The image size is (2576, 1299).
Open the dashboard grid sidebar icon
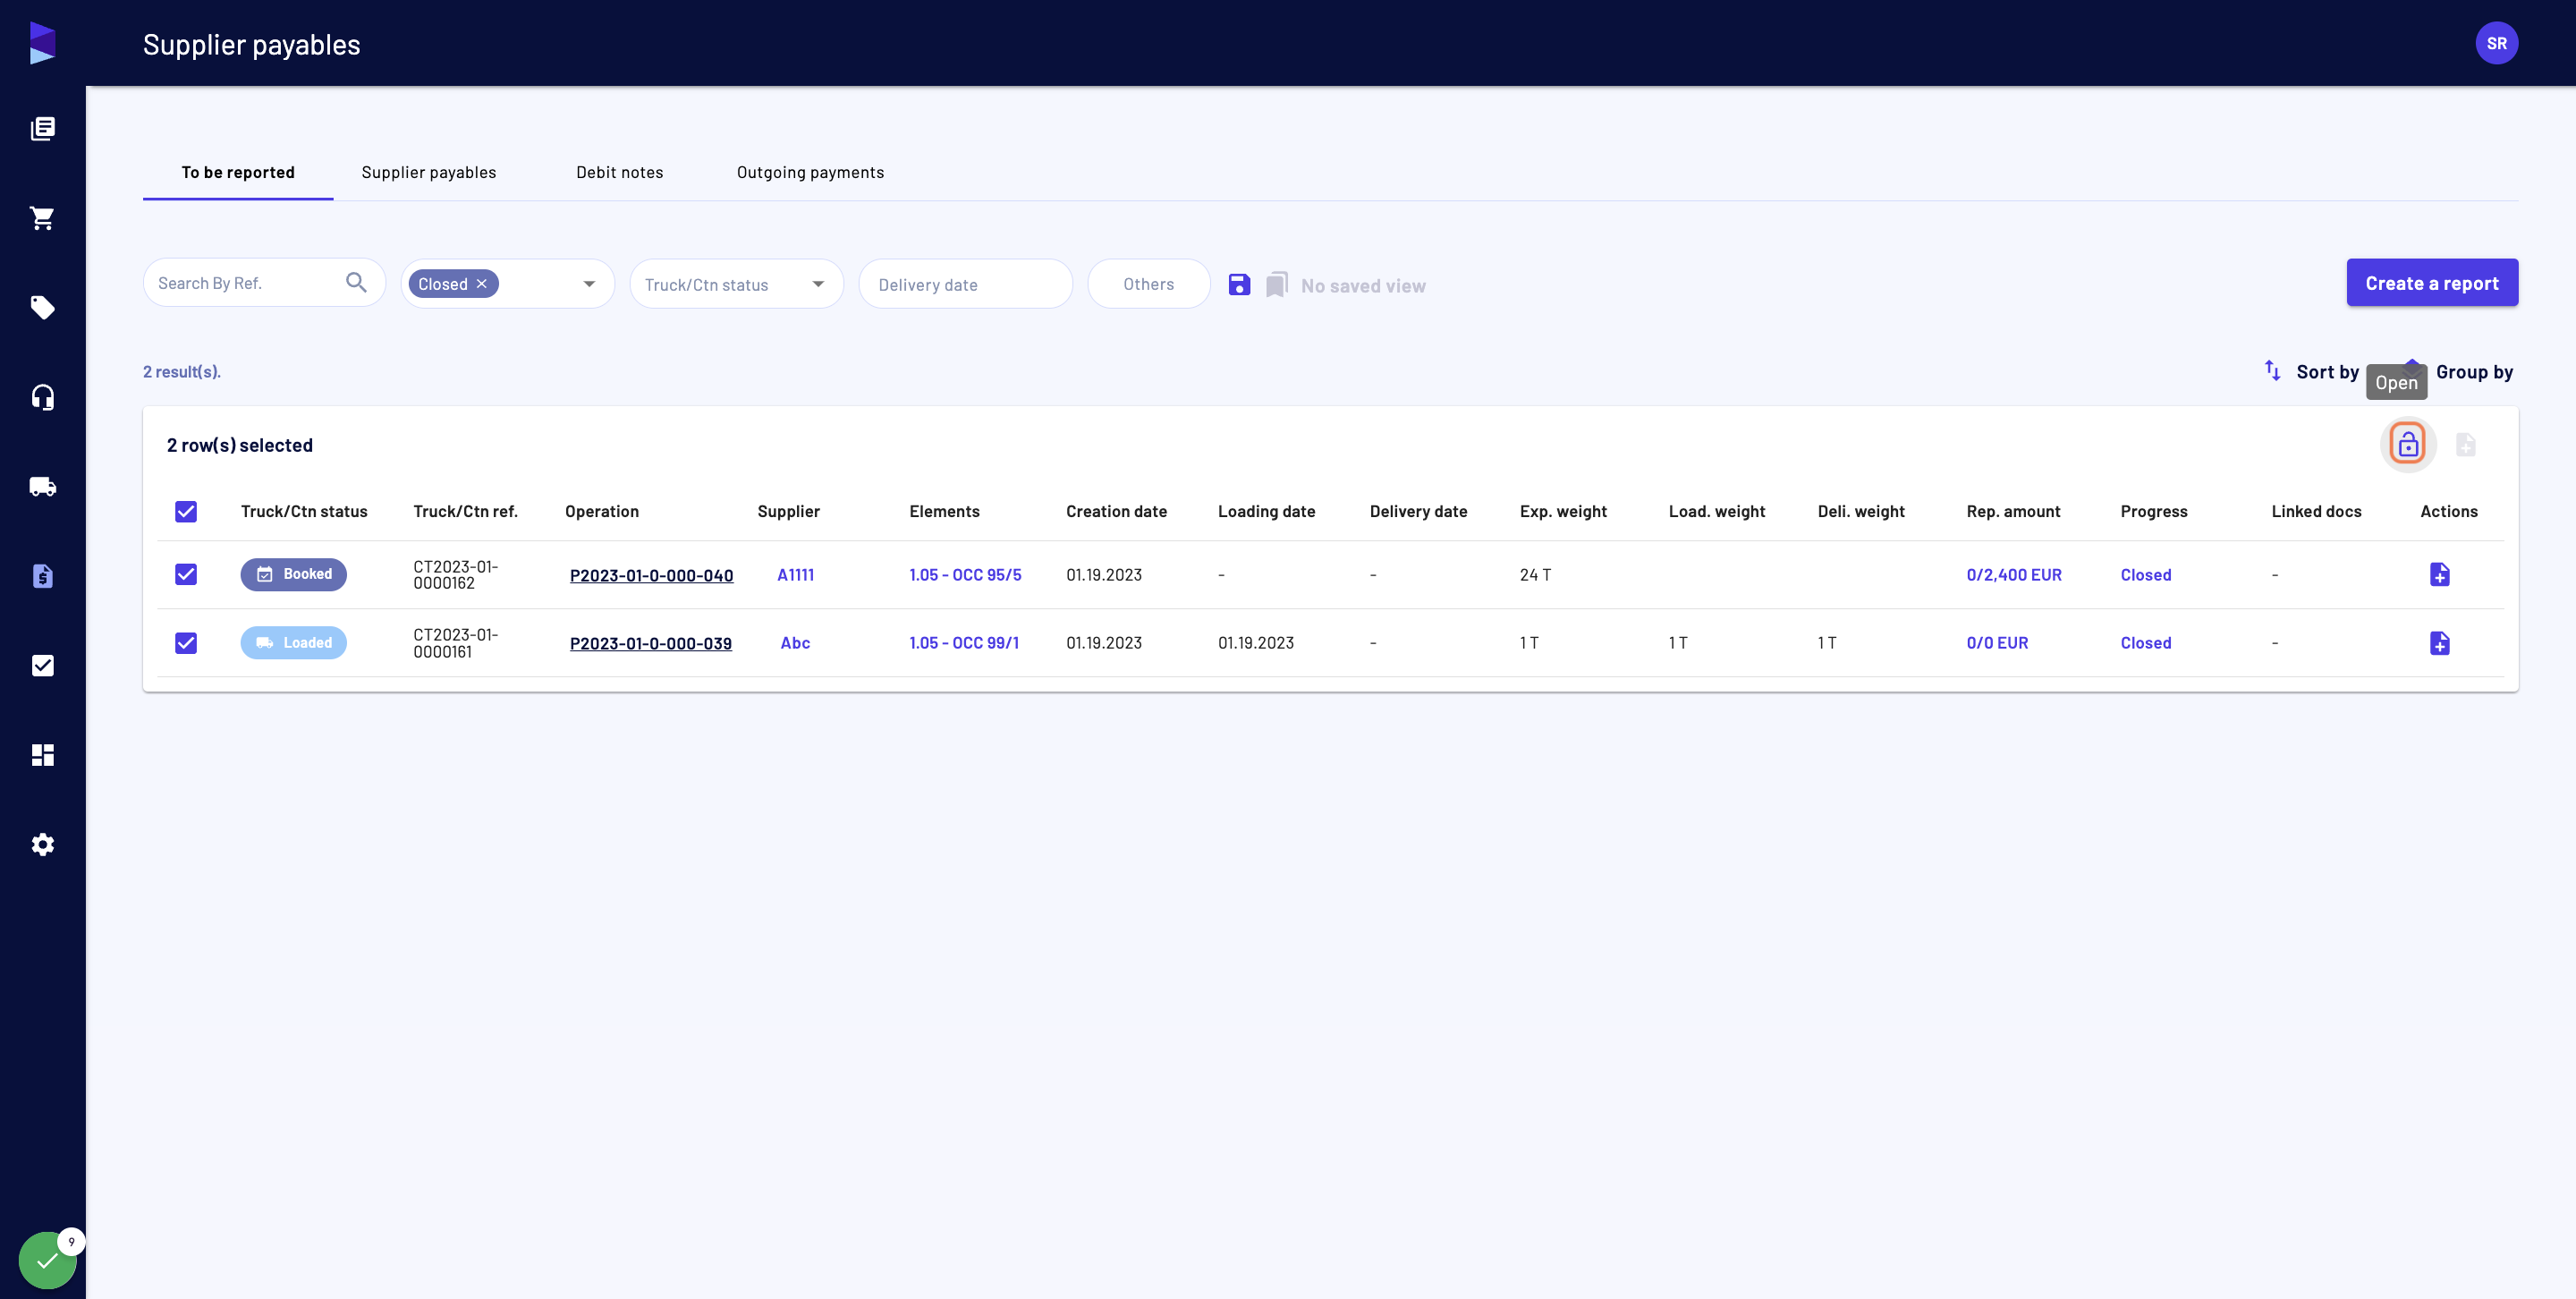(42, 755)
